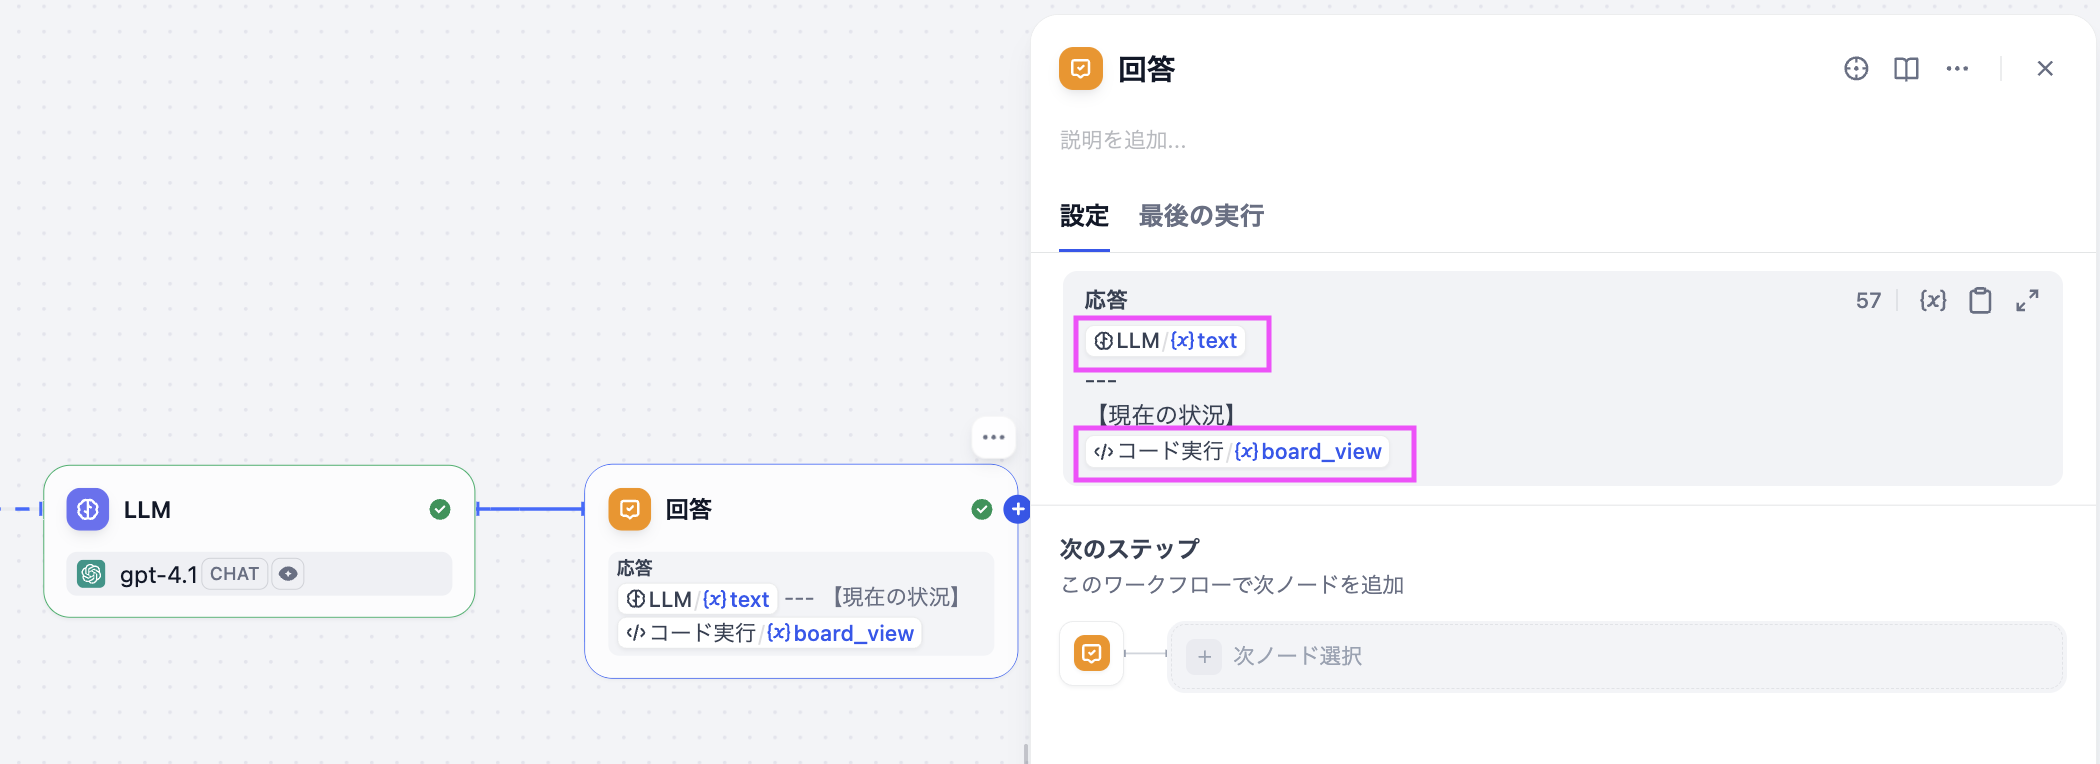Screen dimensions: 2100x764
Task: Click the description field 説明を追加
Action: click(1123, 140)
